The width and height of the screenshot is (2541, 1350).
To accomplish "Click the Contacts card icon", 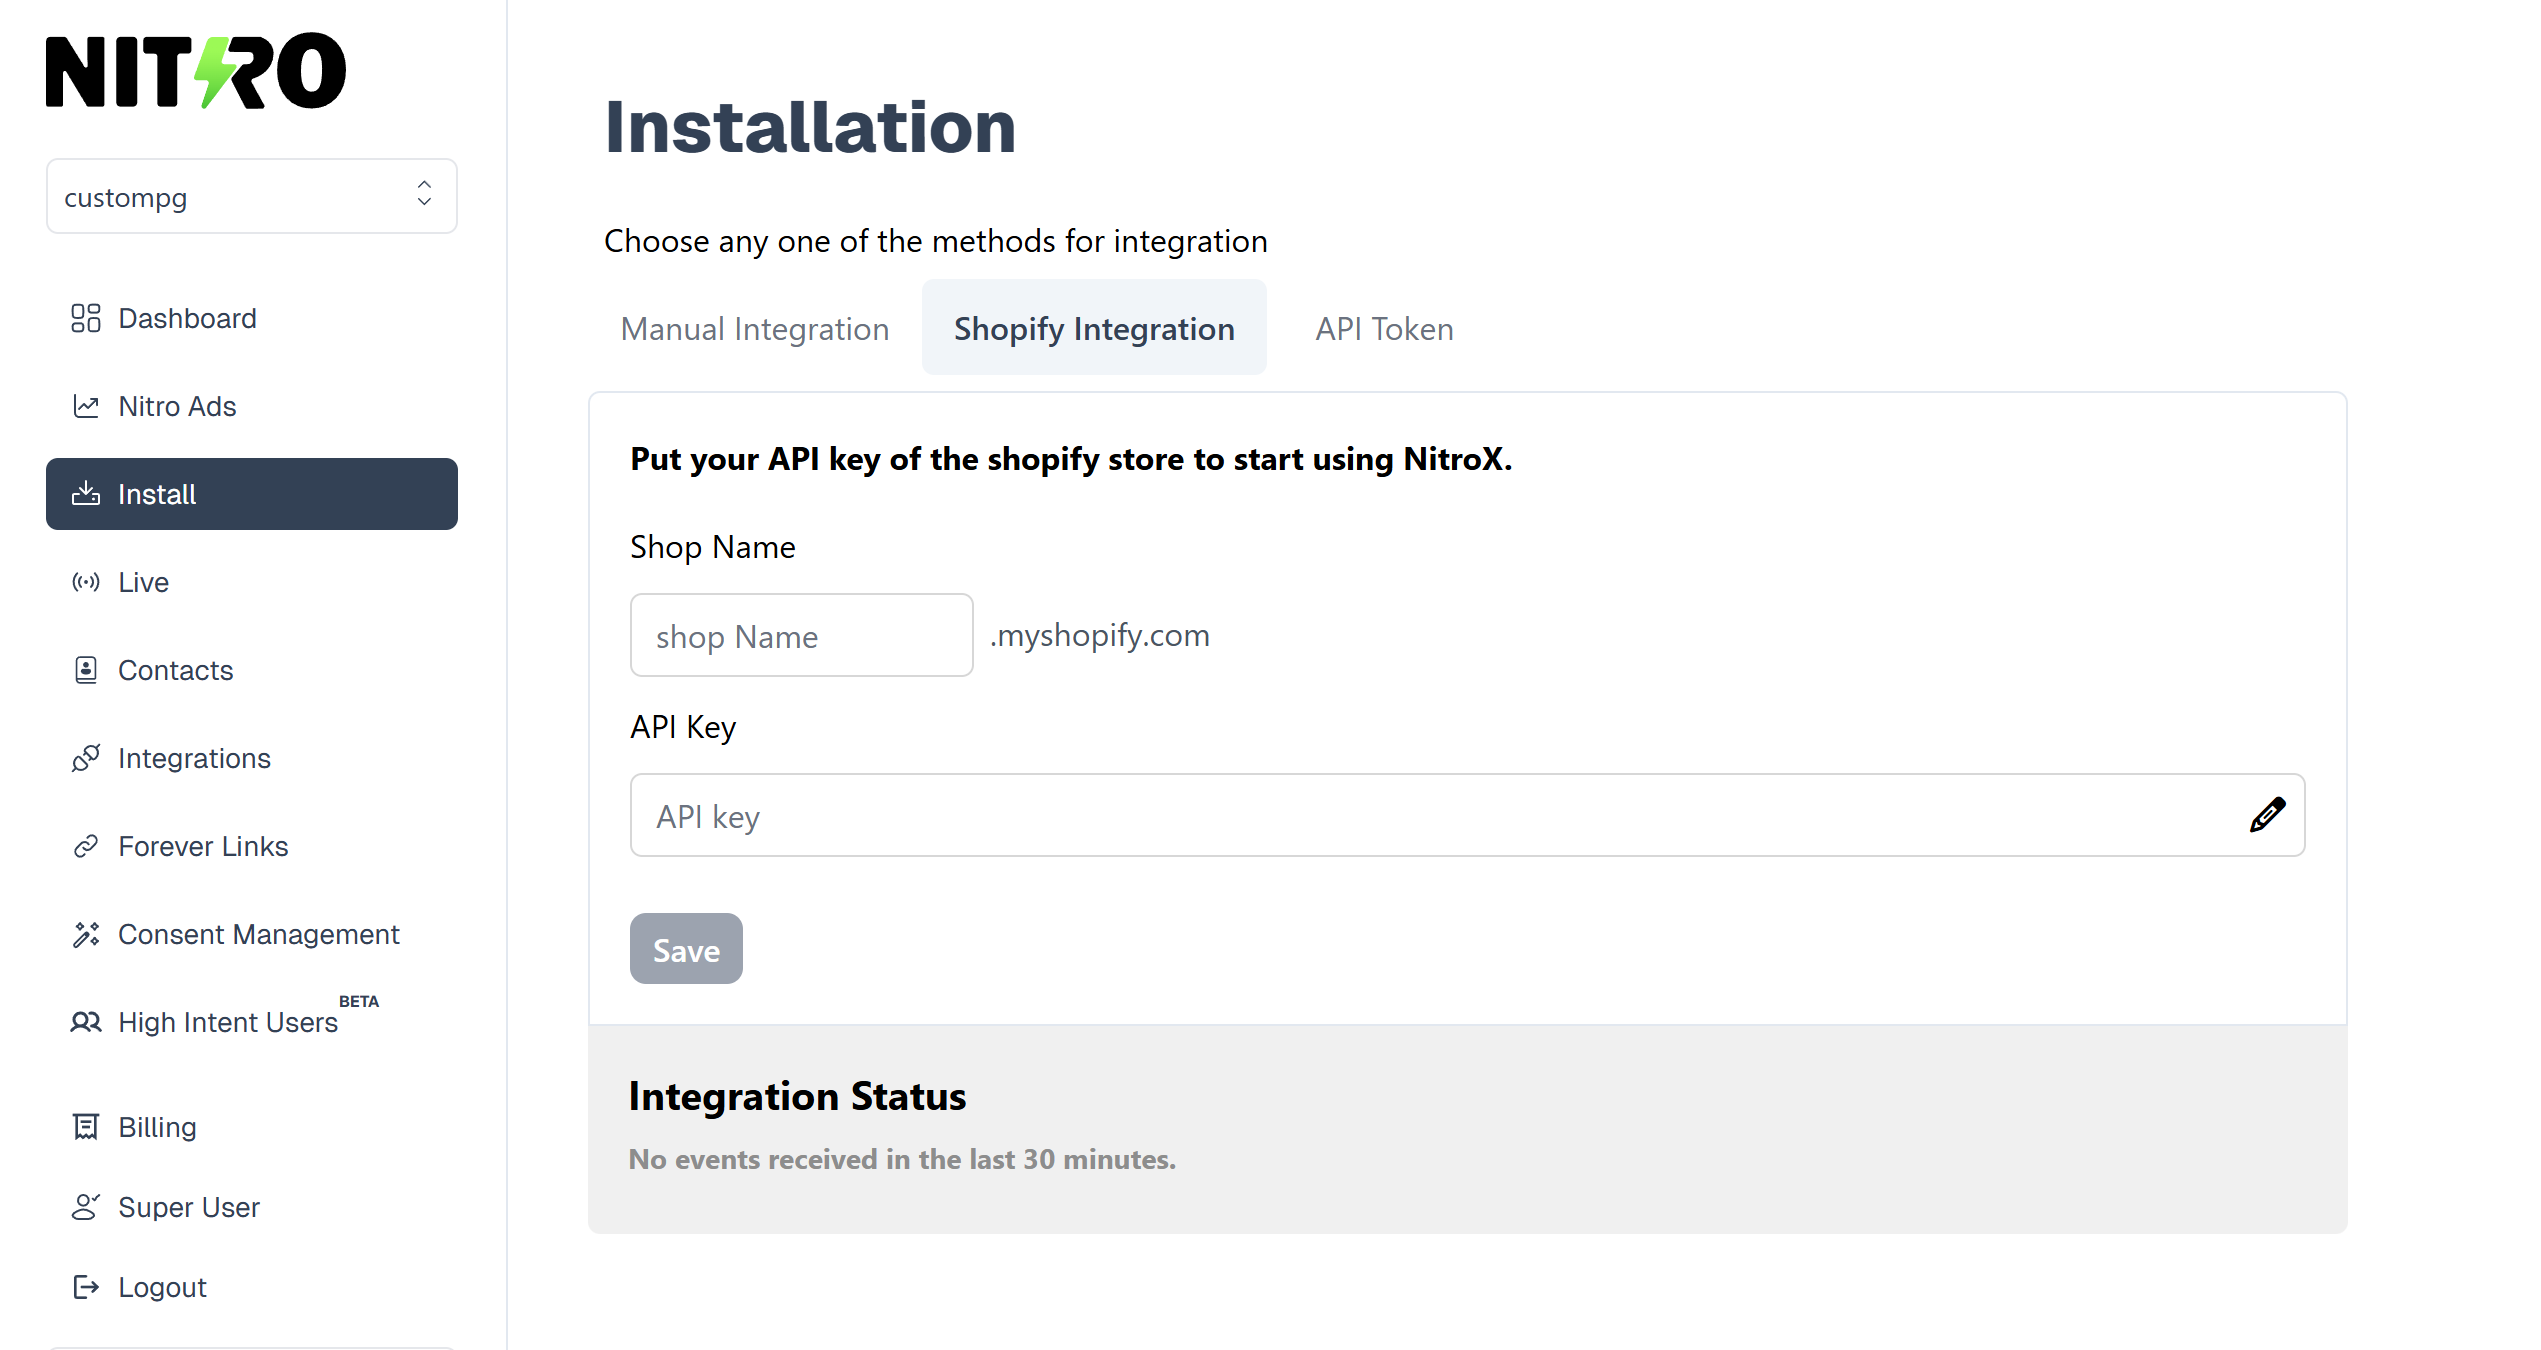I will [86, 670].
